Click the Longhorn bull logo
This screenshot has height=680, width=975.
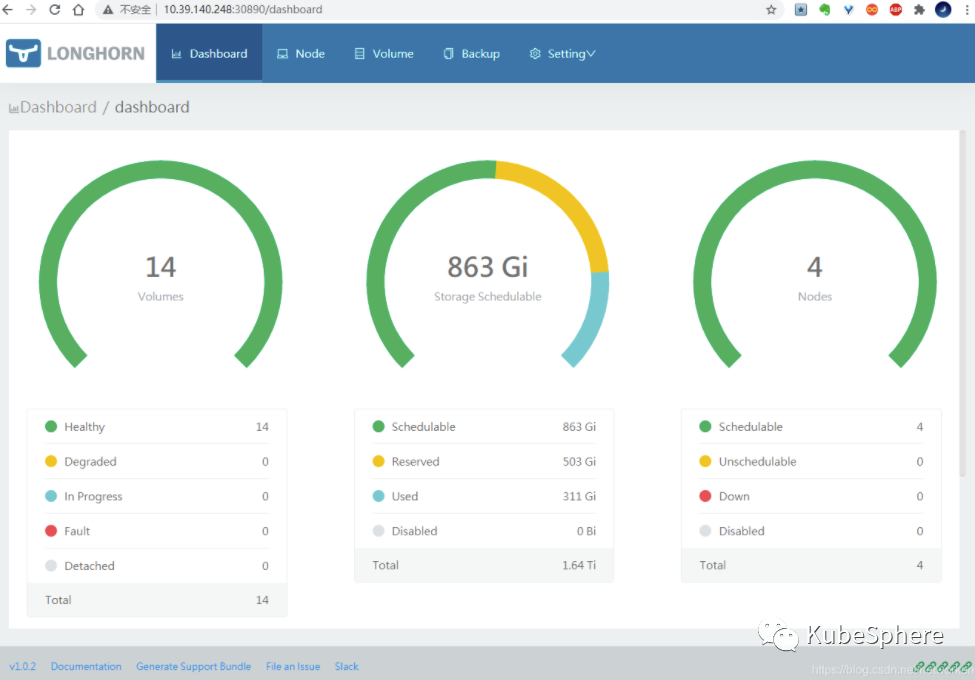[x=22, y=53]
